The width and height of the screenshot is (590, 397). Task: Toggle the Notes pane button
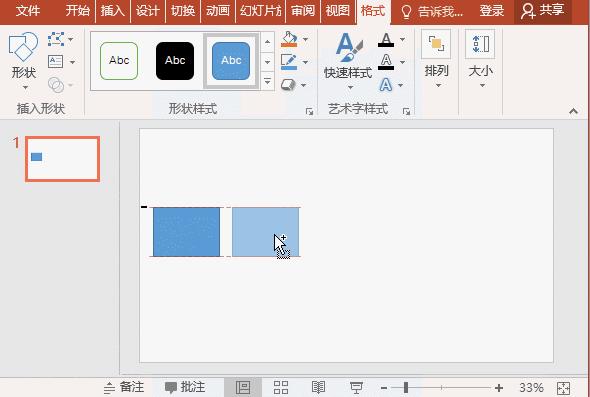(x=124, y=387)
